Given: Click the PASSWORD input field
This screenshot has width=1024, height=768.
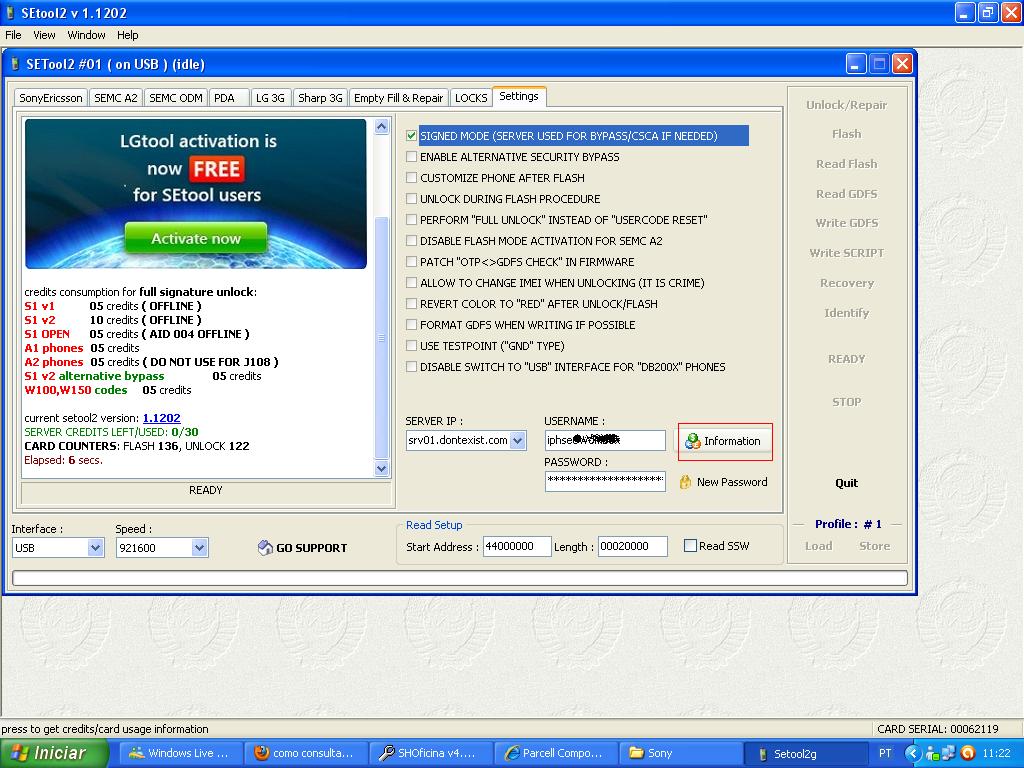Looking at the screenshot, I should [x=605, y=481].
